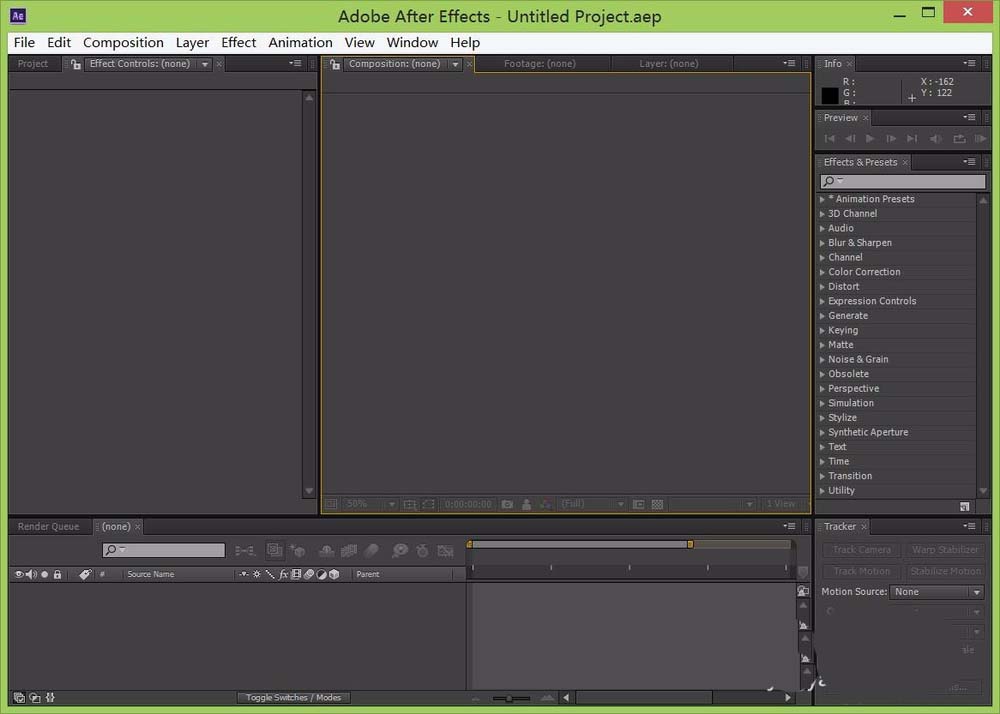Image resolution: width=1000 pixels, height=714 pixels.
Task: Expand the Keying effects category
Action: point(822,331)
